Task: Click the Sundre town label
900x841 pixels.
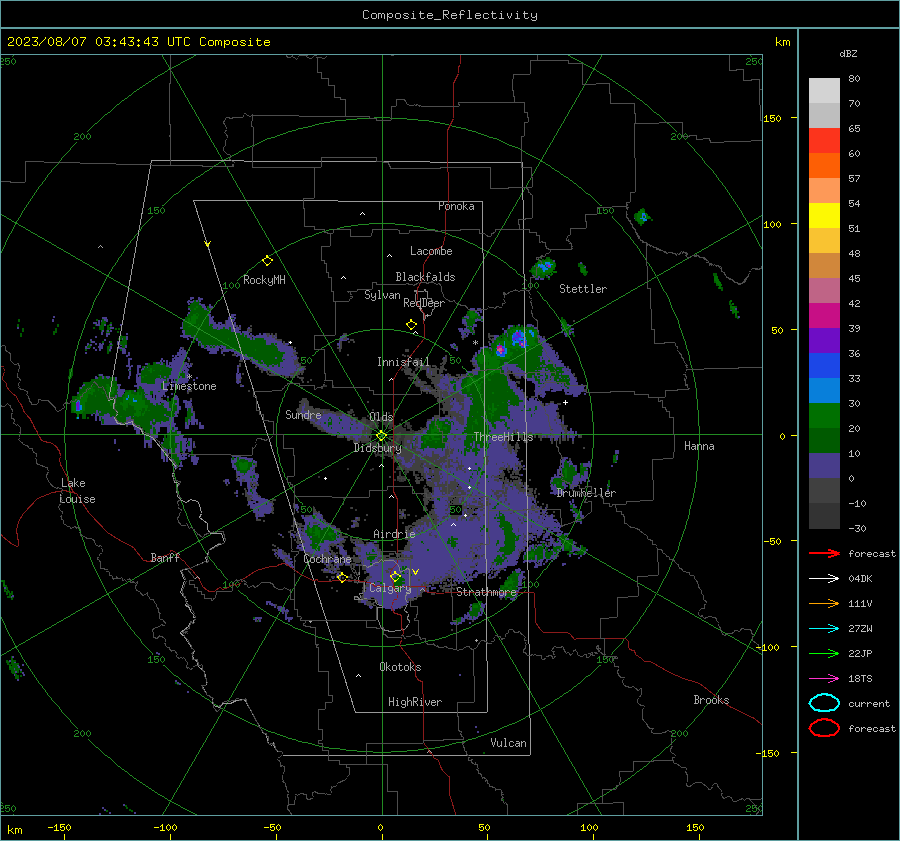Action: coord(303,414)
